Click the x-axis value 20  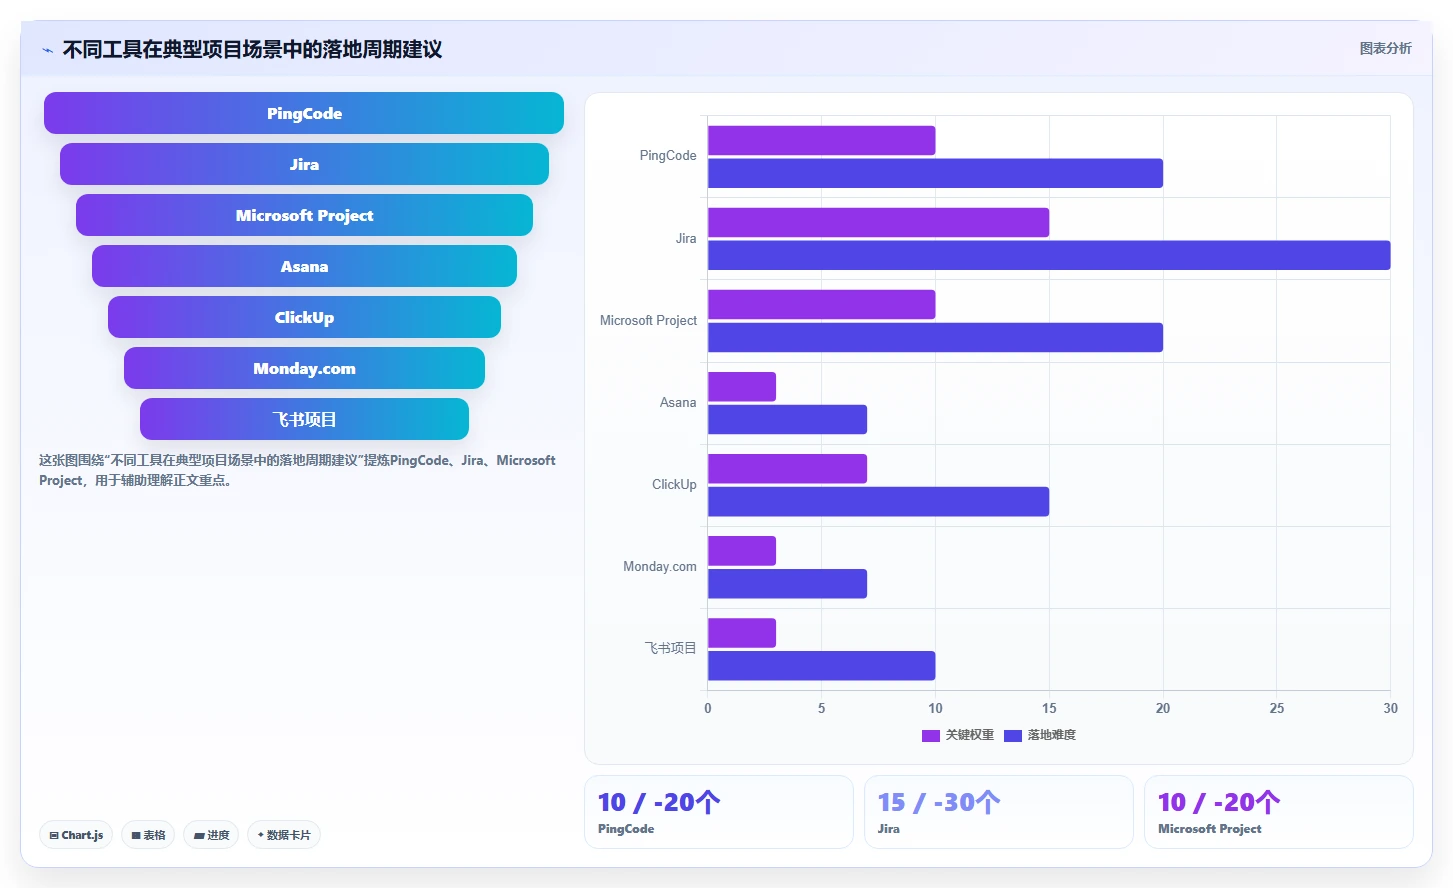(1163, 708)
